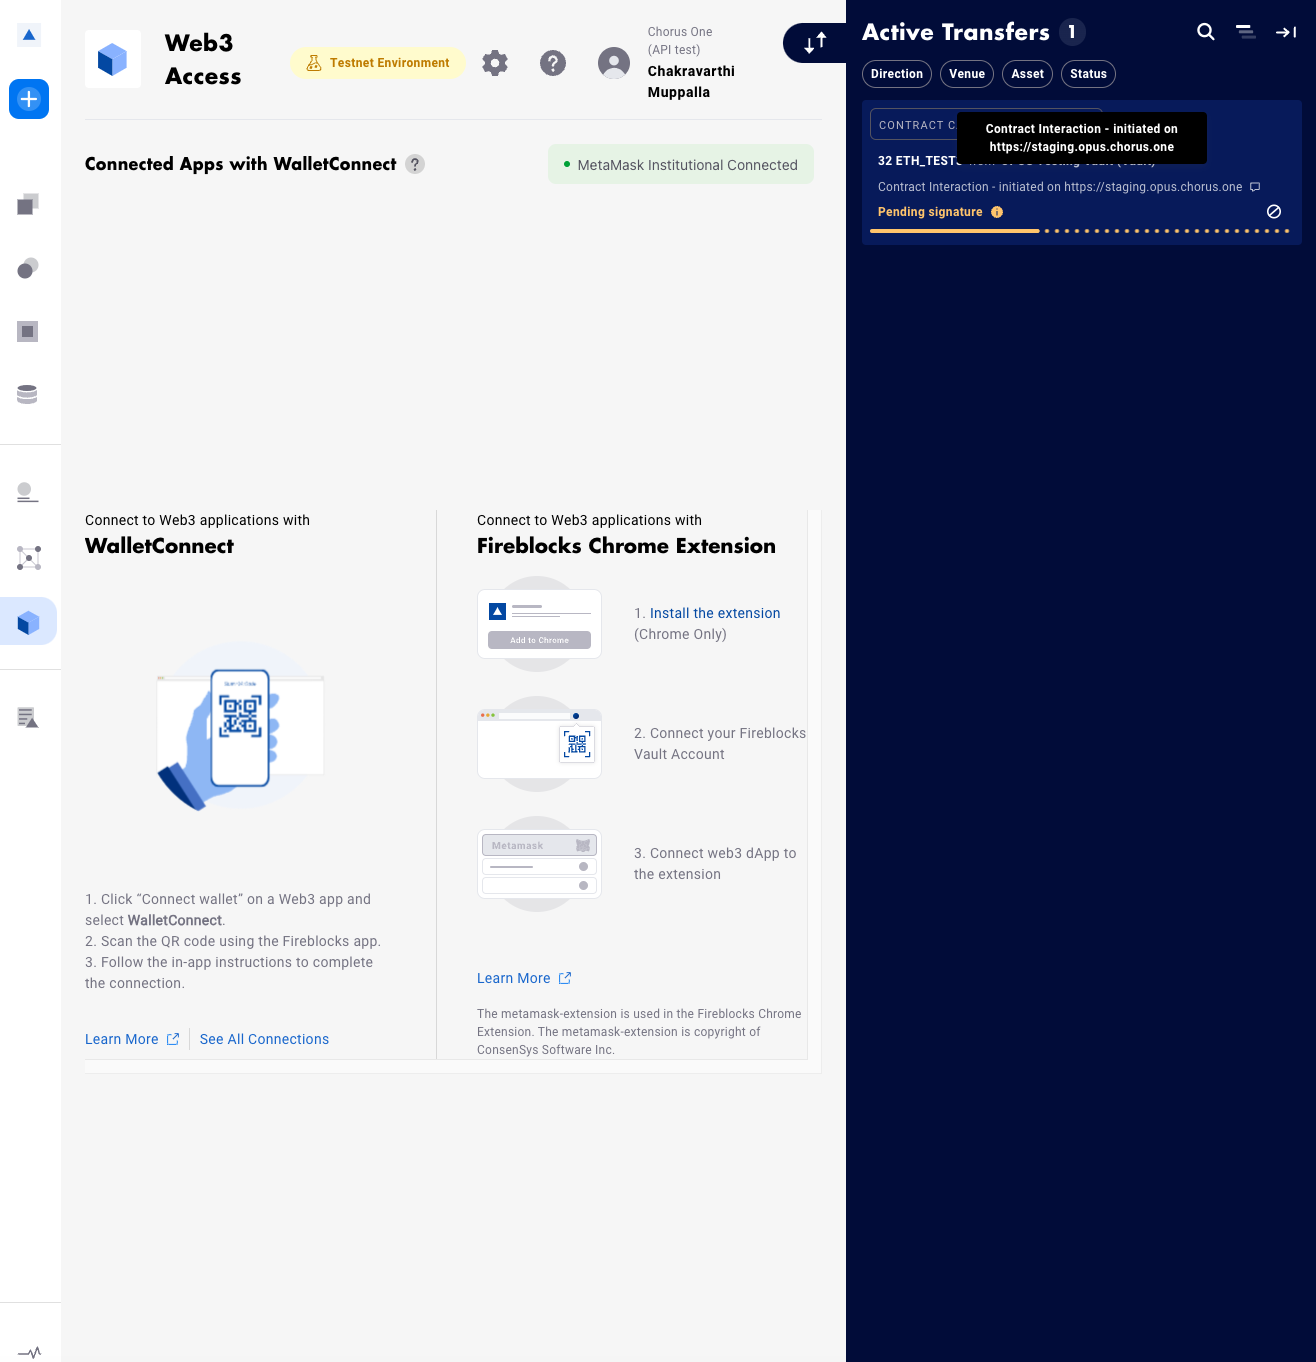This screenshot has width=1316, height=1362.
Task: Toggle the transfers arrows panel button
Action: click(x=814, y=43)
